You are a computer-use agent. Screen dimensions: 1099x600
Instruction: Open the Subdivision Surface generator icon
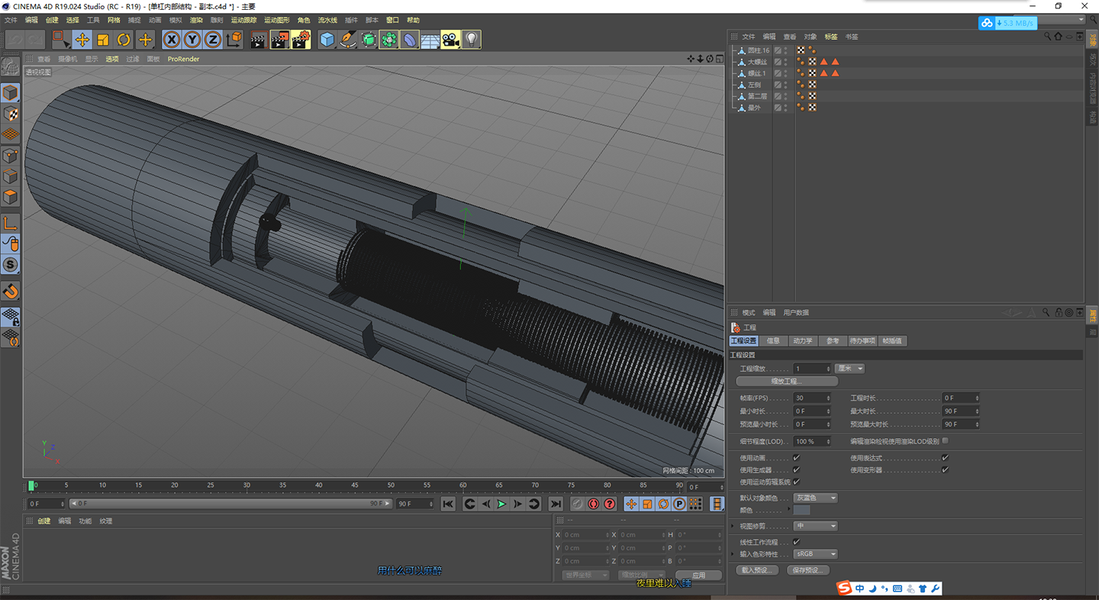coord(369,40)
